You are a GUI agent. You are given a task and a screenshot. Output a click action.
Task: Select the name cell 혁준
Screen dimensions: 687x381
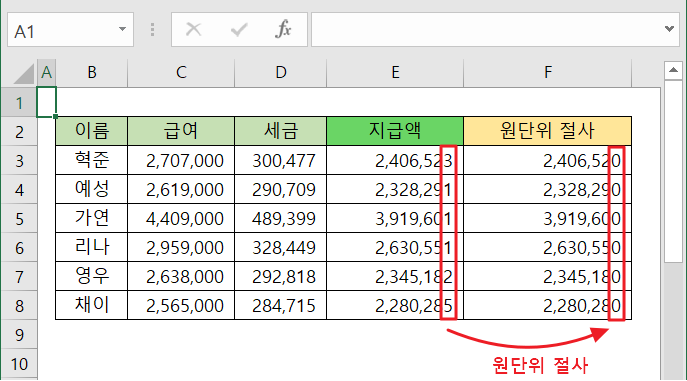tap(92, 160)
